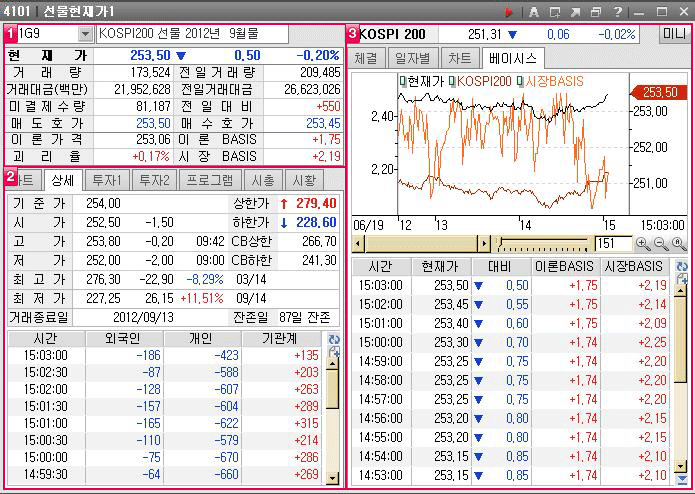Click the KOSPI200 선물 2012년 9월물 name field
695x494 pixels.
(x=192, y=34)
